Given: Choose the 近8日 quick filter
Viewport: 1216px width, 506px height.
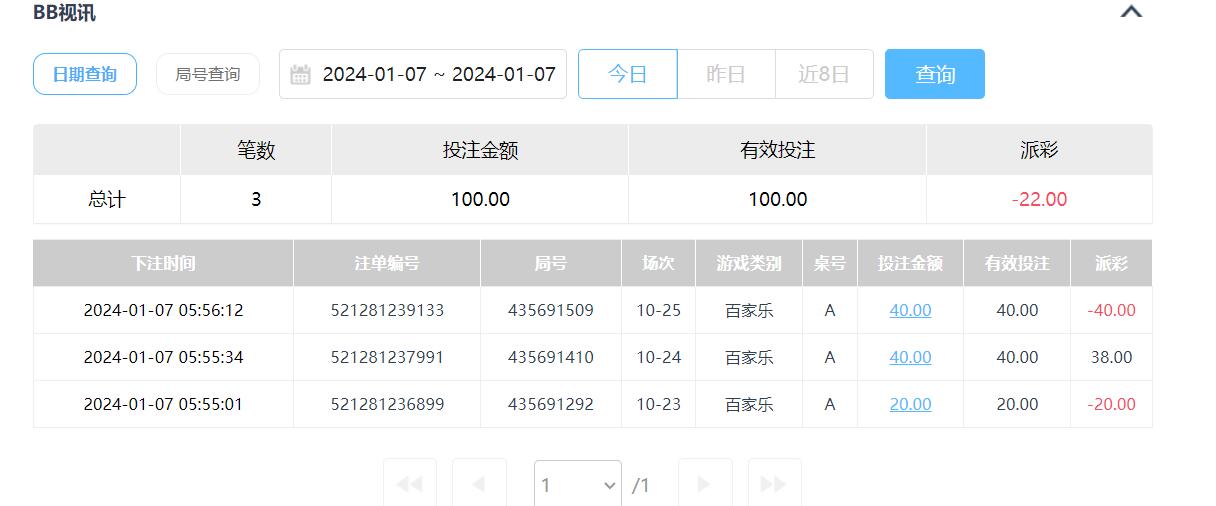Looking at the screenshot, I should coord(824,74).
